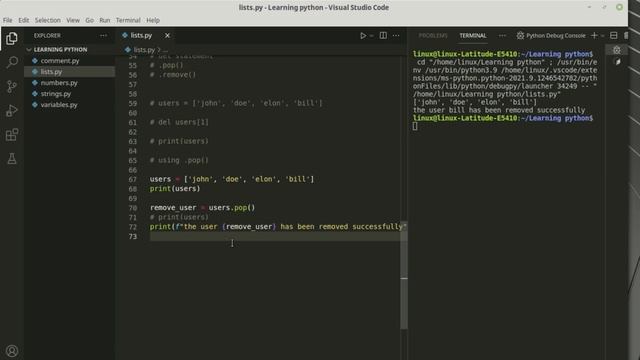This screenshot has height=360, width=640.
Task: Open variables.py in the Explorer
Action: tap(59, 104)
